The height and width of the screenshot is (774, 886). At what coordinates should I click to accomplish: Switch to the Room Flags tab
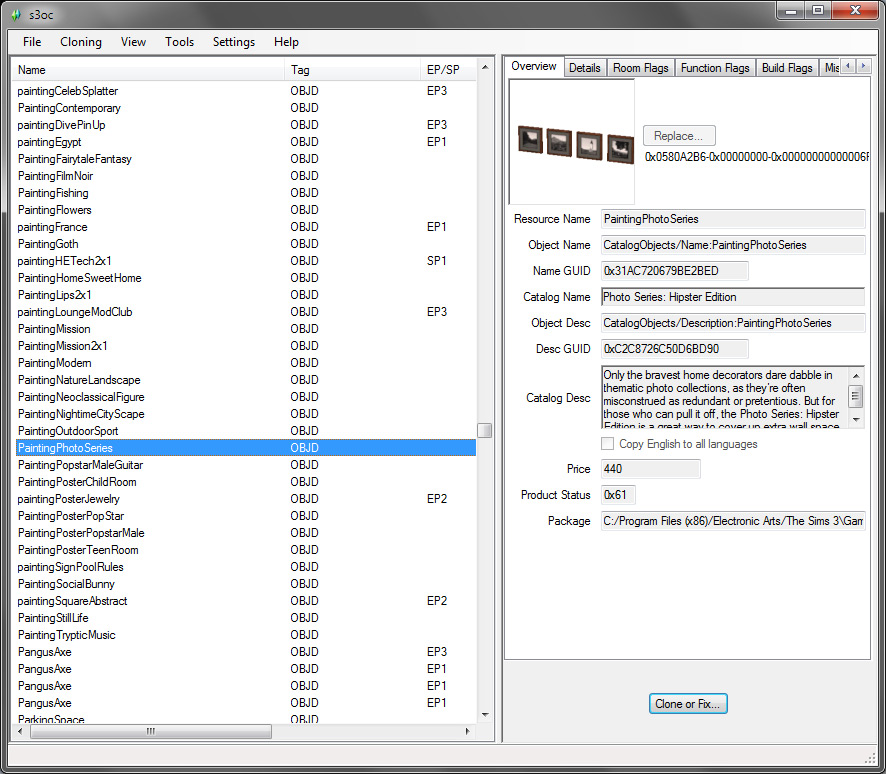[640, 68]
